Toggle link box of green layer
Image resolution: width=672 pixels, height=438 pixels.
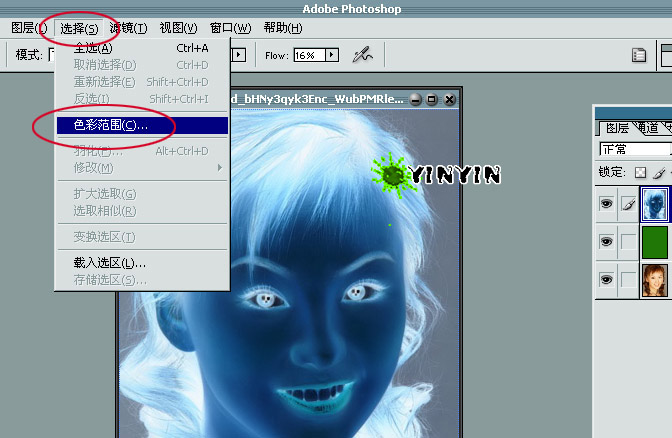628,242
